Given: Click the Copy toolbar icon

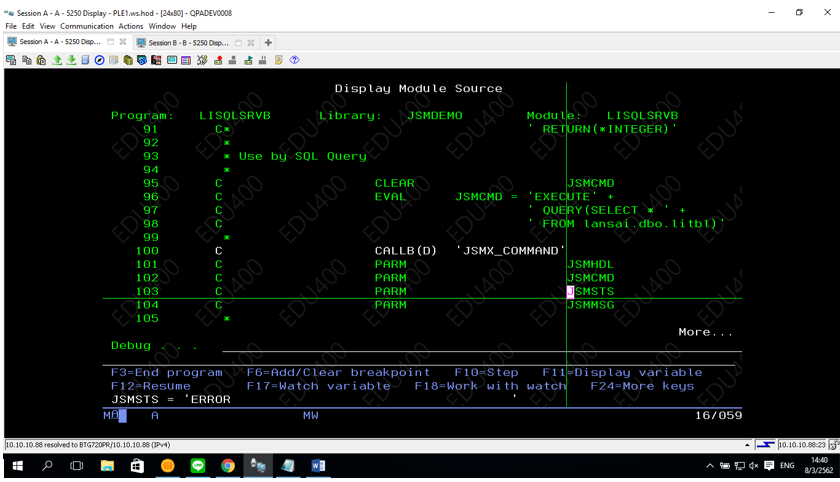Looking at the screenshot, I should (x=26, y=60).
